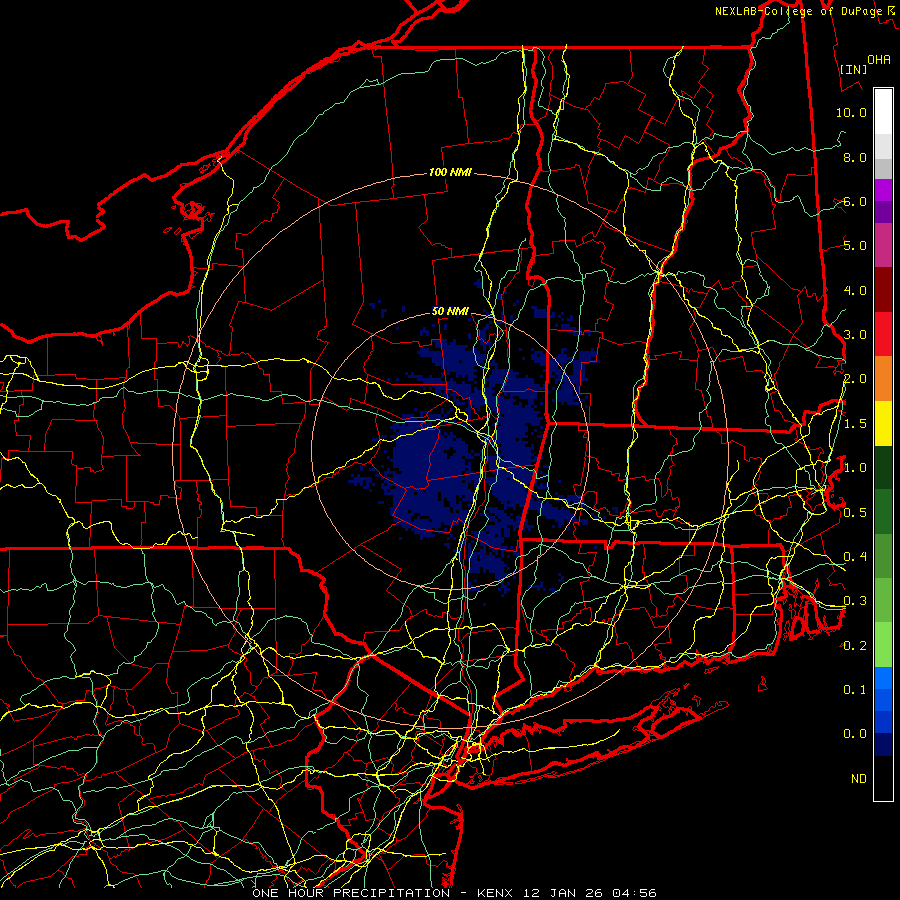
Task: Click the '0.3' legend value
Action: pos(855,601)
